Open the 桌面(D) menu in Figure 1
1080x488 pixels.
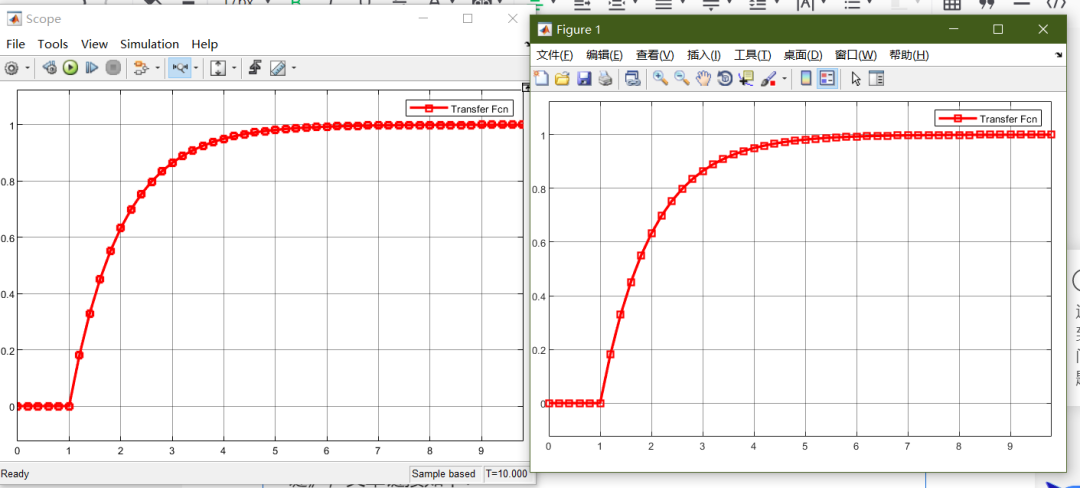[x=803, y=55]
